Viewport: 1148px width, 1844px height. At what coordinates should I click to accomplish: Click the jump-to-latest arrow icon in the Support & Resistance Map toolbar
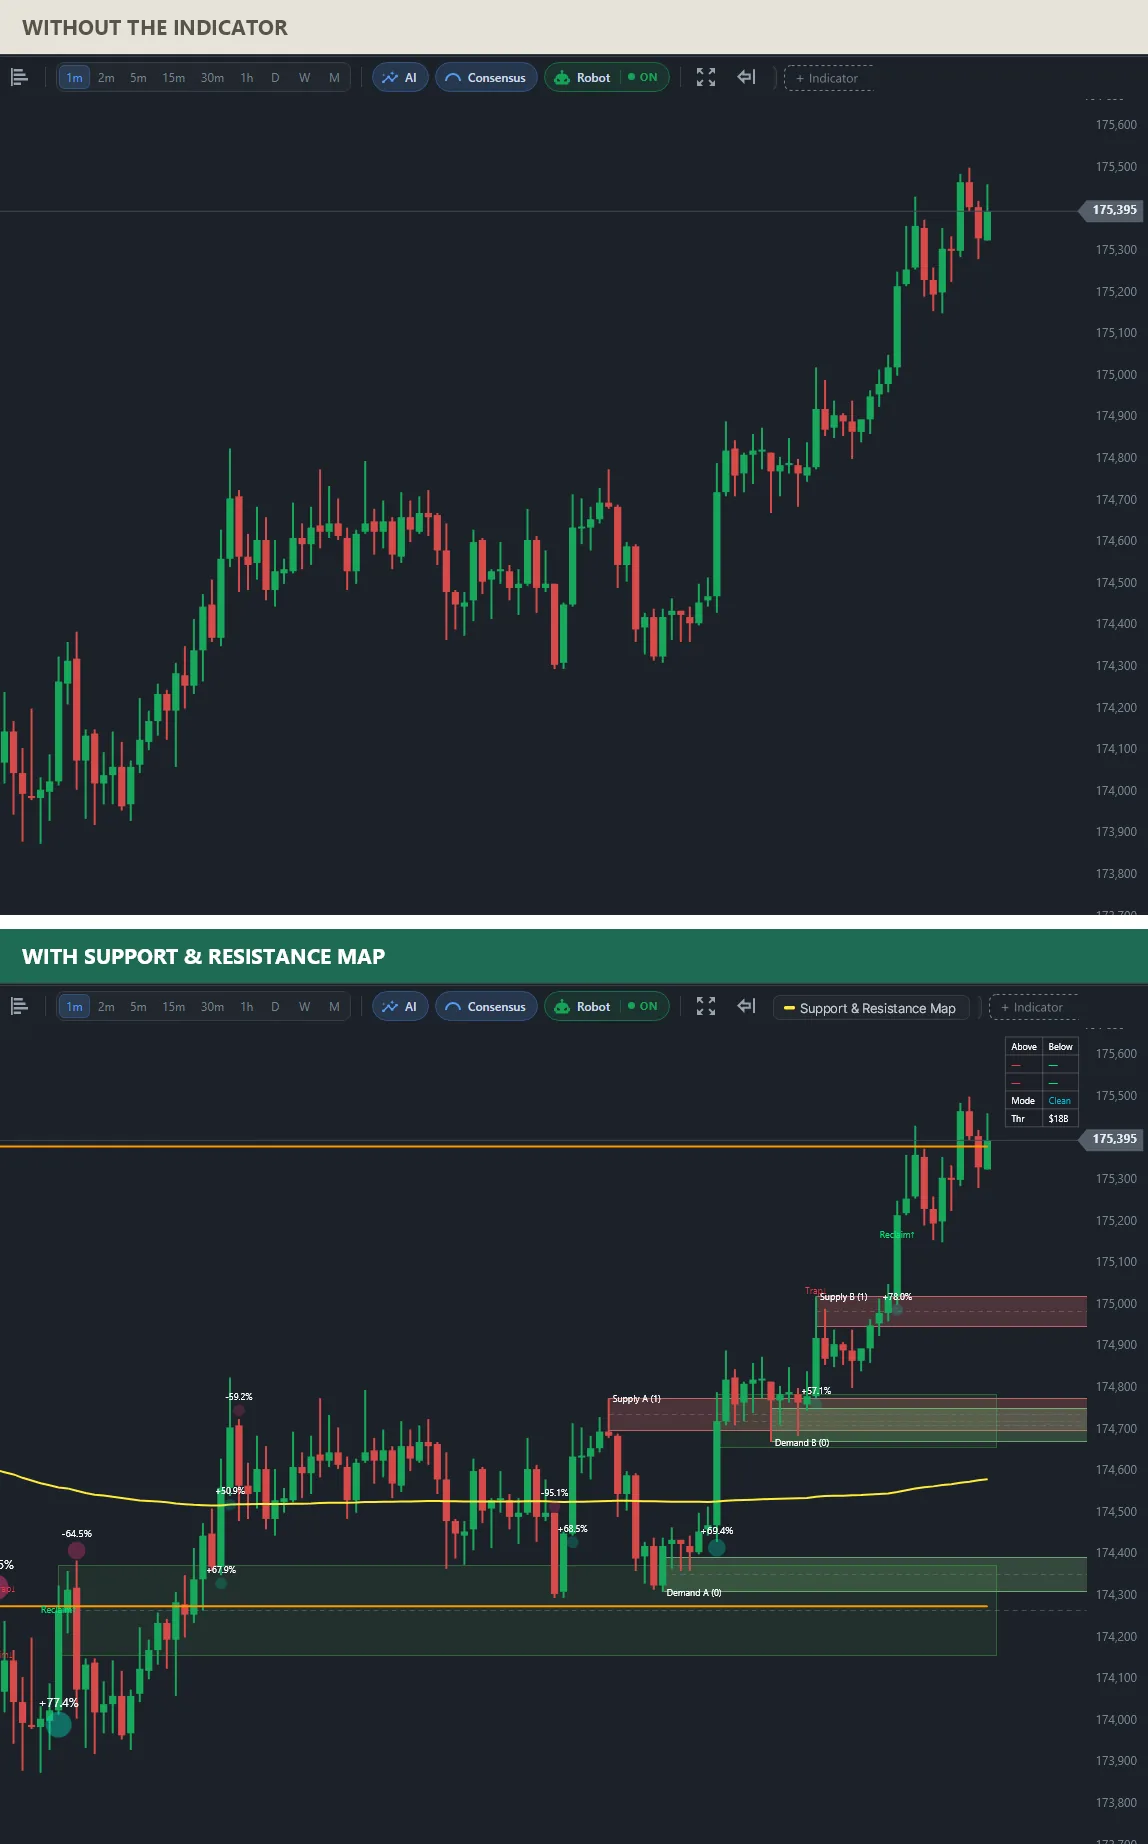(746, 1006)
